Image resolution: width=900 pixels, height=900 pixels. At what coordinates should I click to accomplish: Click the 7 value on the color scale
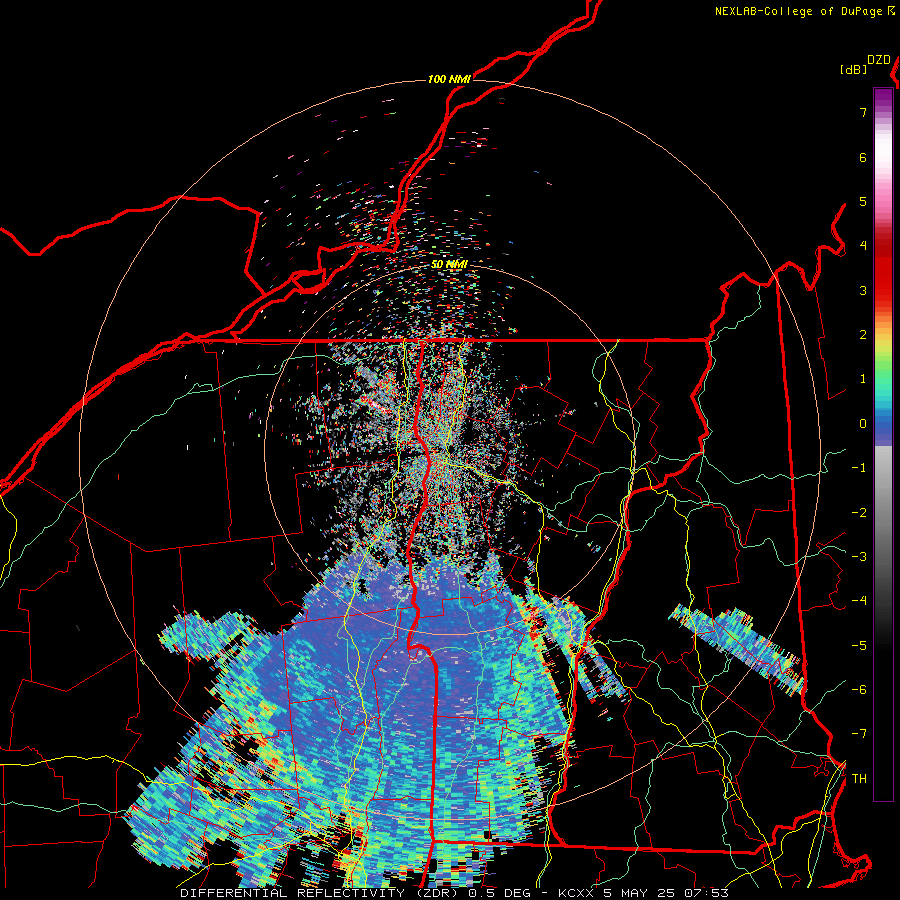863,112
